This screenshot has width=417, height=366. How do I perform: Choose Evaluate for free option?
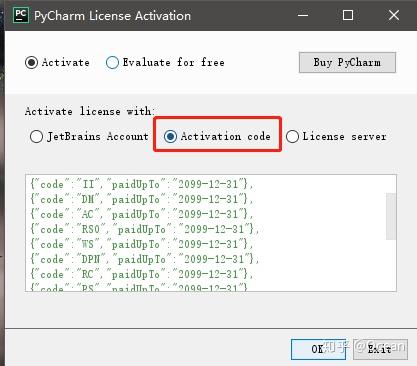click(112, 62)
